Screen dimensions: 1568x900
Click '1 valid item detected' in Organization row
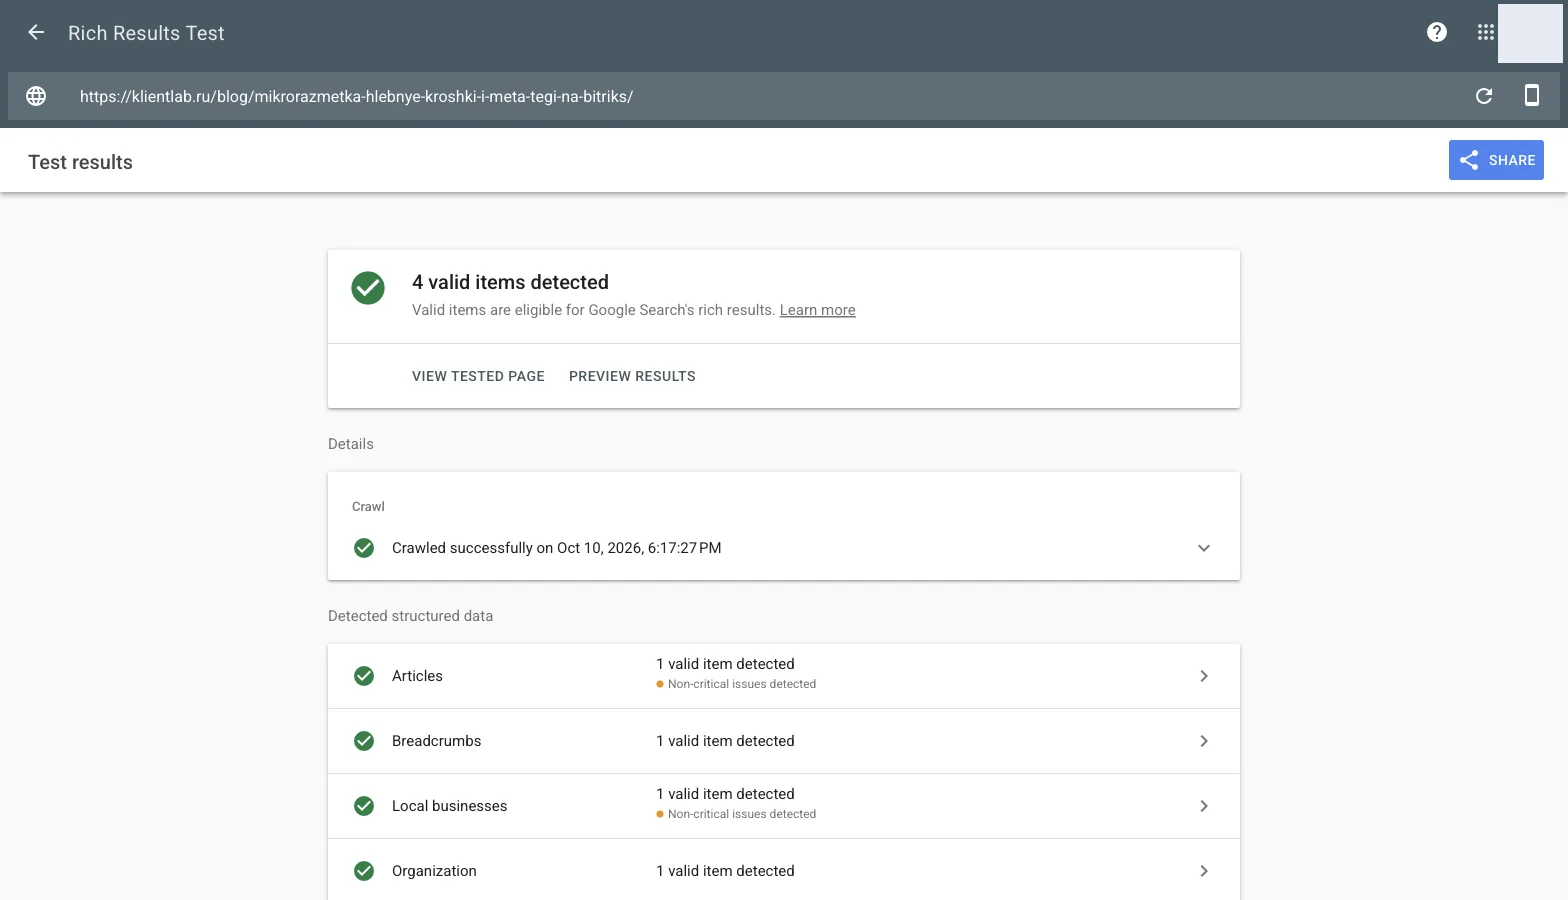pos(725,871)
